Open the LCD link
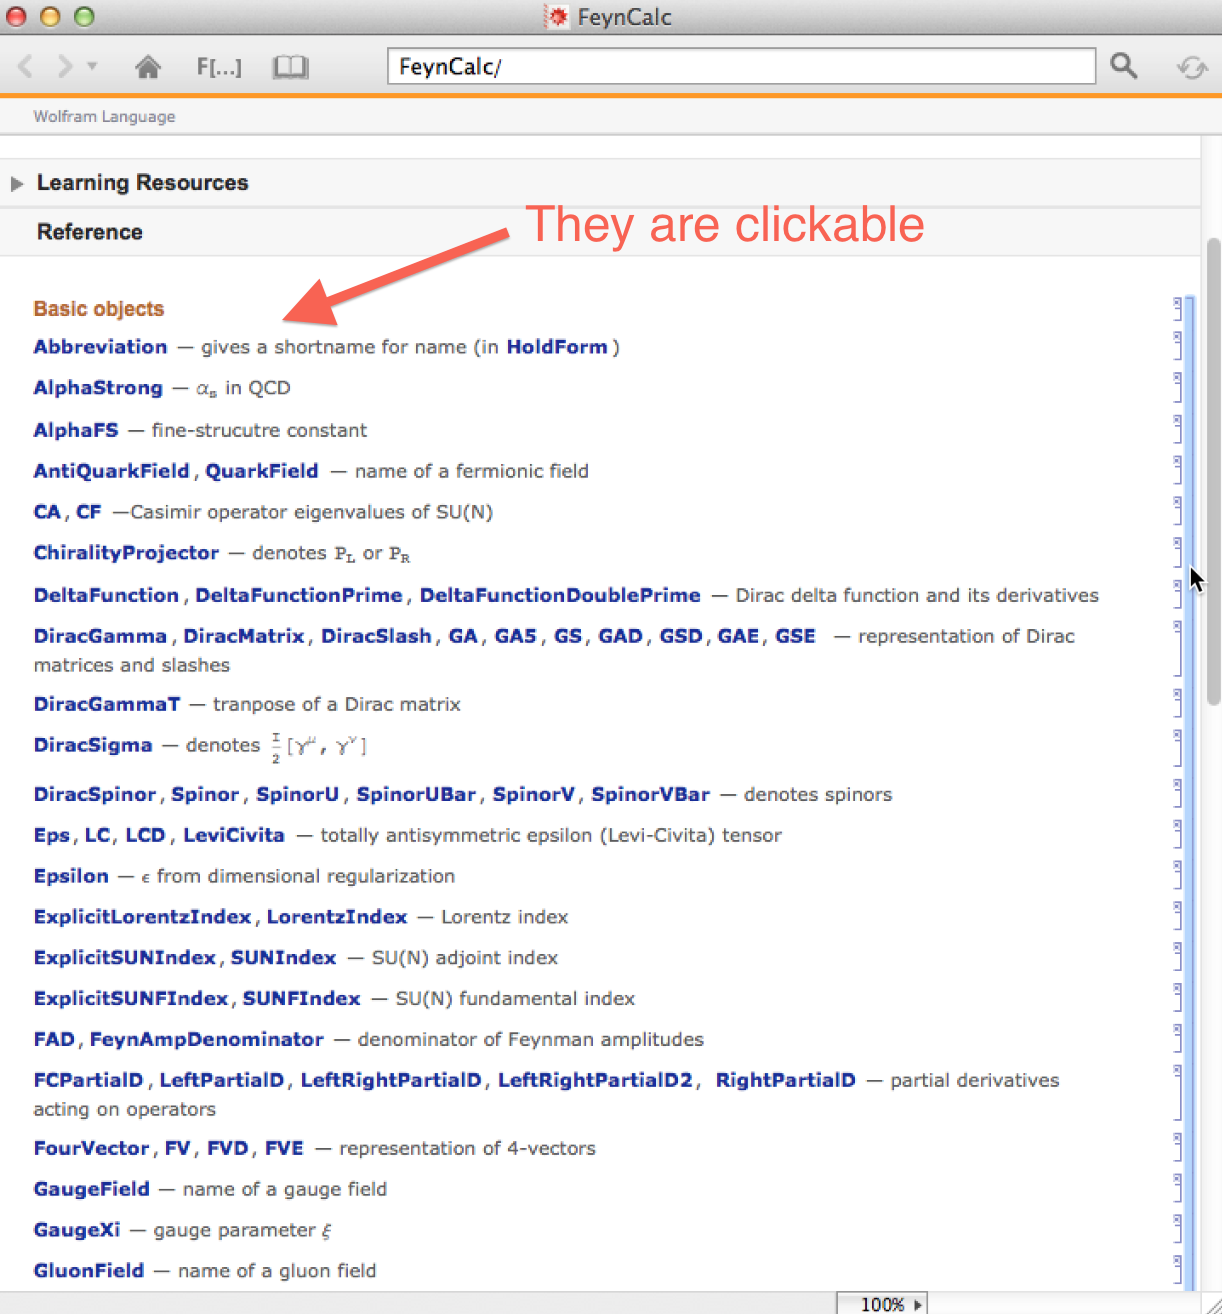 click(145, 835)
